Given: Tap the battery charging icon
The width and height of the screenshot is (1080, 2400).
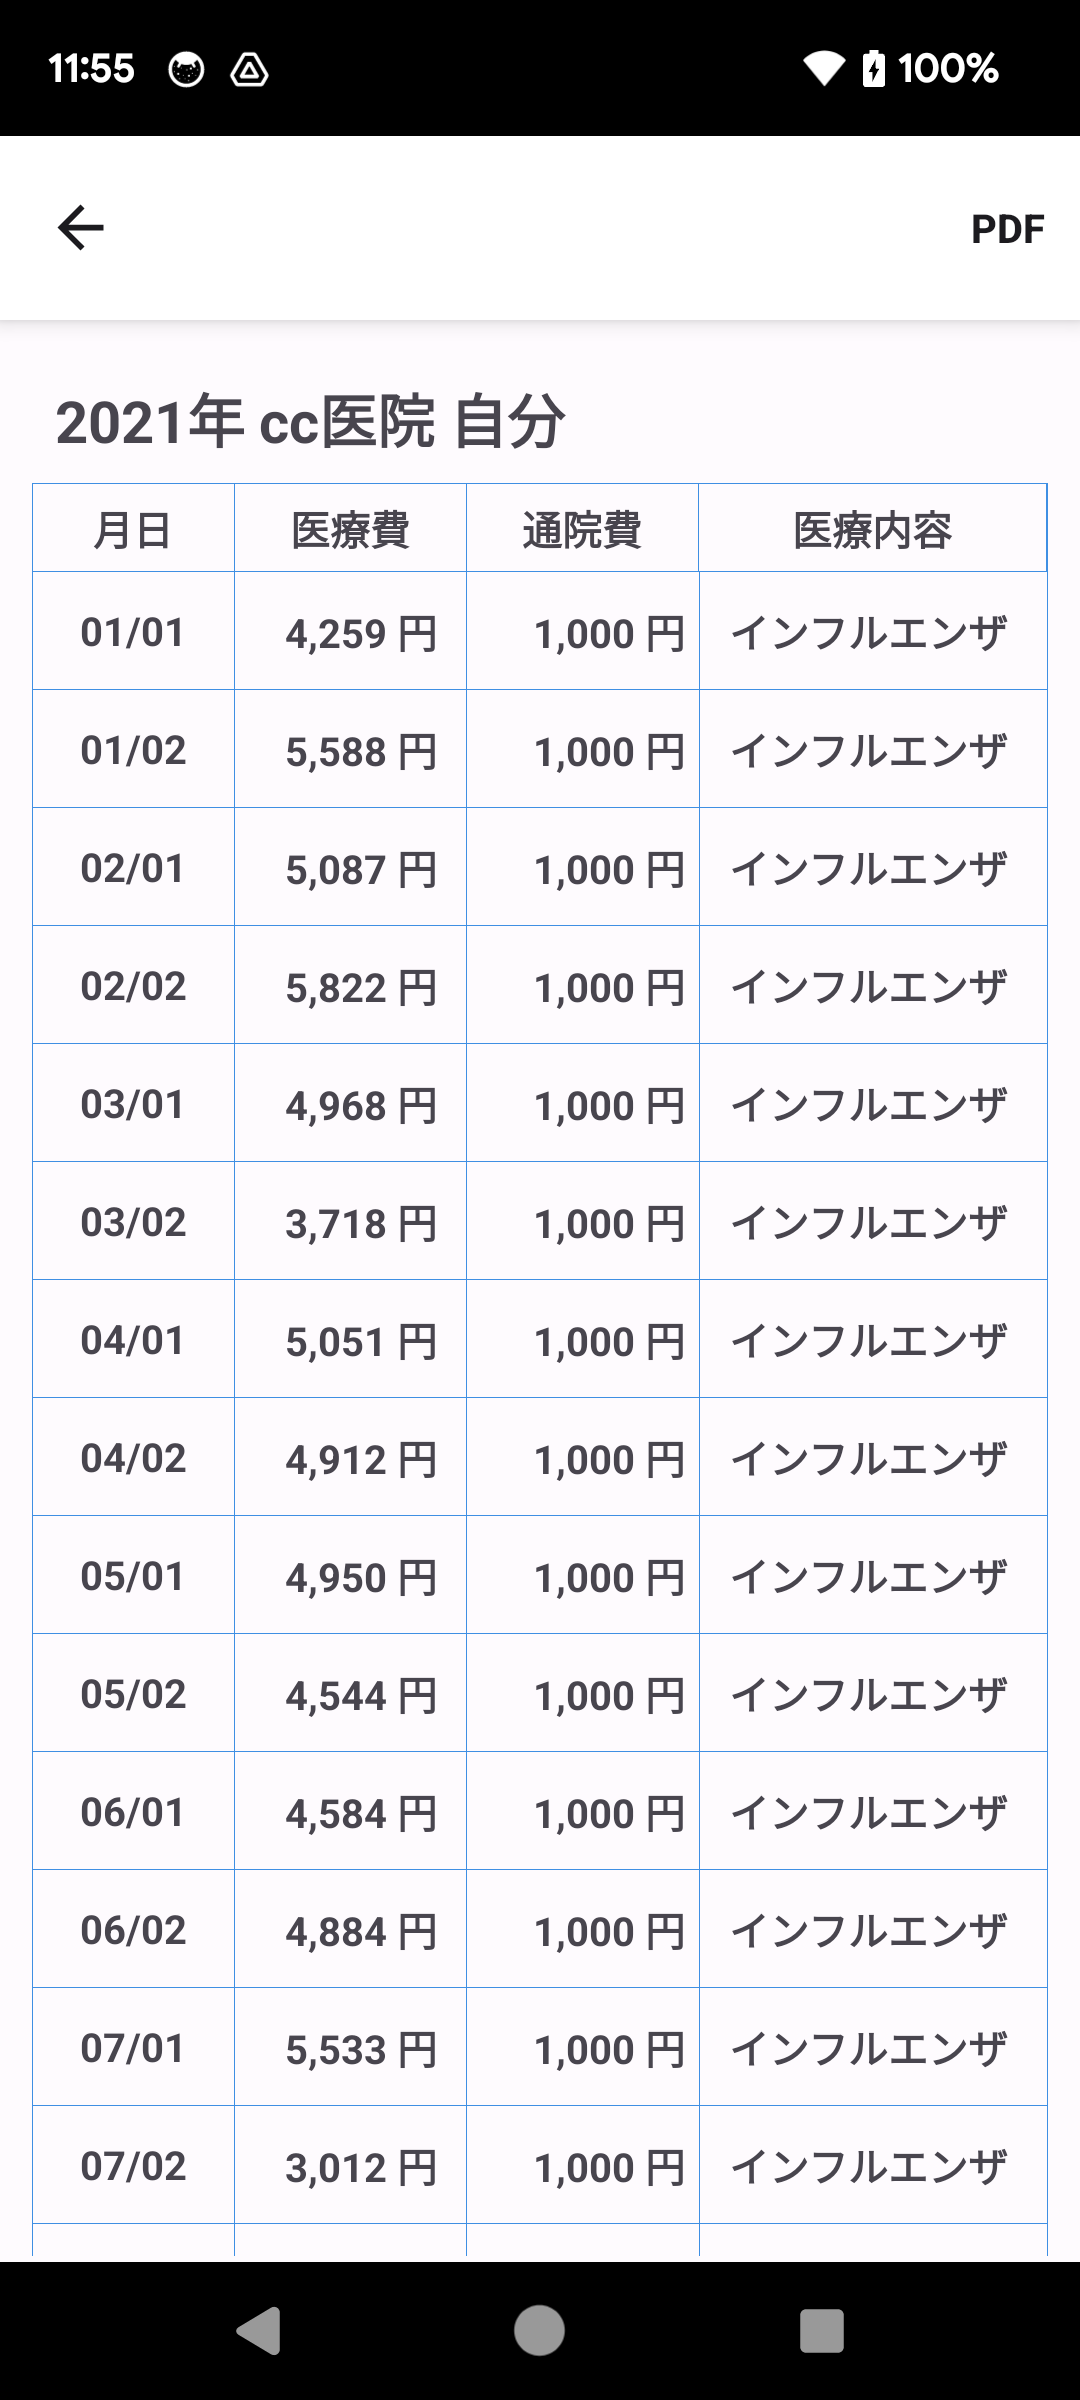Looking at the screenshot, I should (x=873, y=69).
